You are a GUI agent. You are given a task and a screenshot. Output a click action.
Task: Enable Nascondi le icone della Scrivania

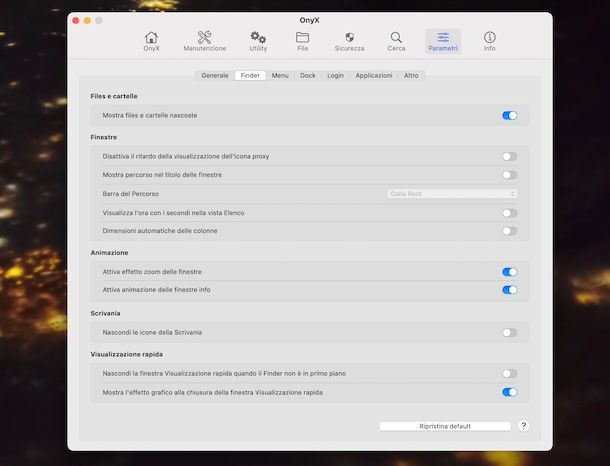510,333
